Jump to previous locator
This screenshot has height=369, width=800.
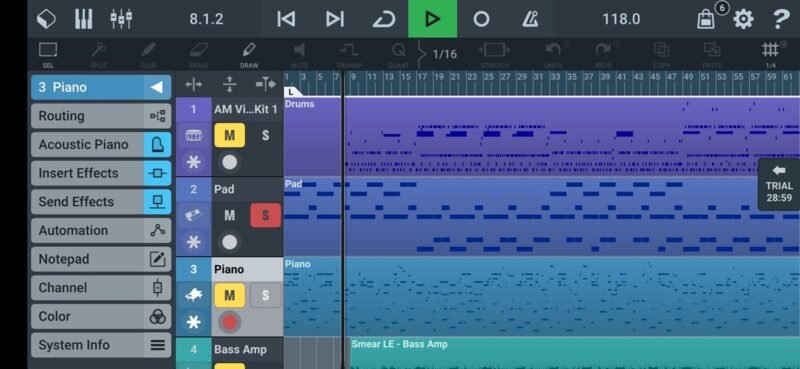(x=286, y=19)
